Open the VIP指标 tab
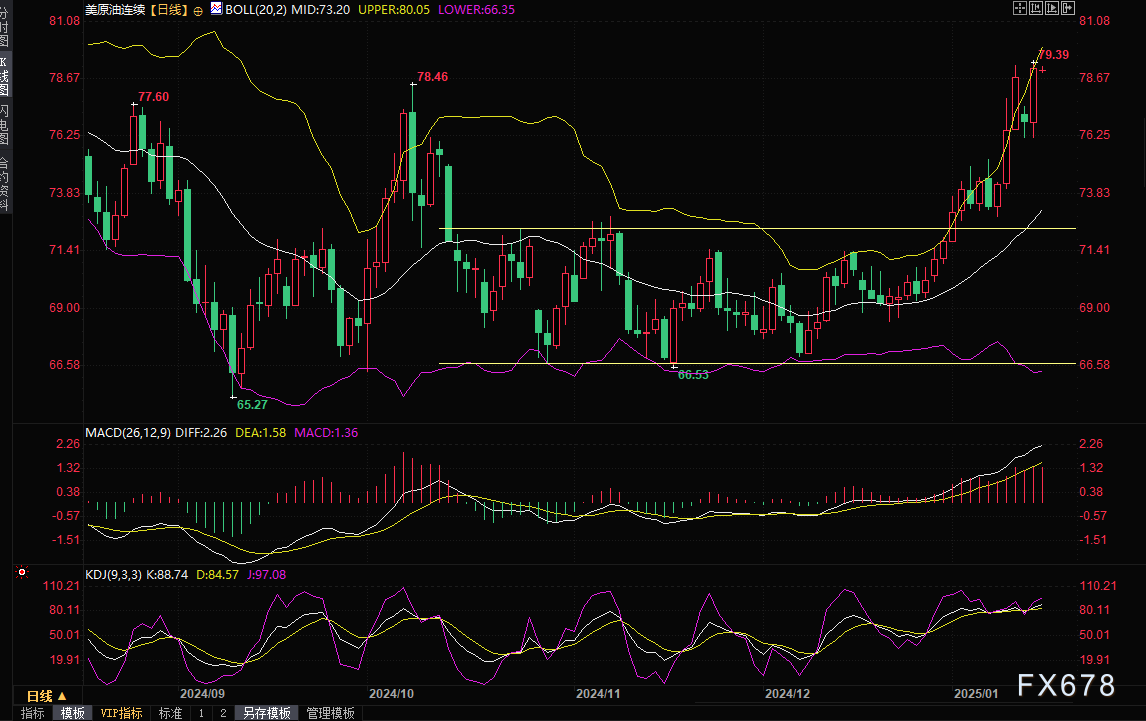 (122, 713)
